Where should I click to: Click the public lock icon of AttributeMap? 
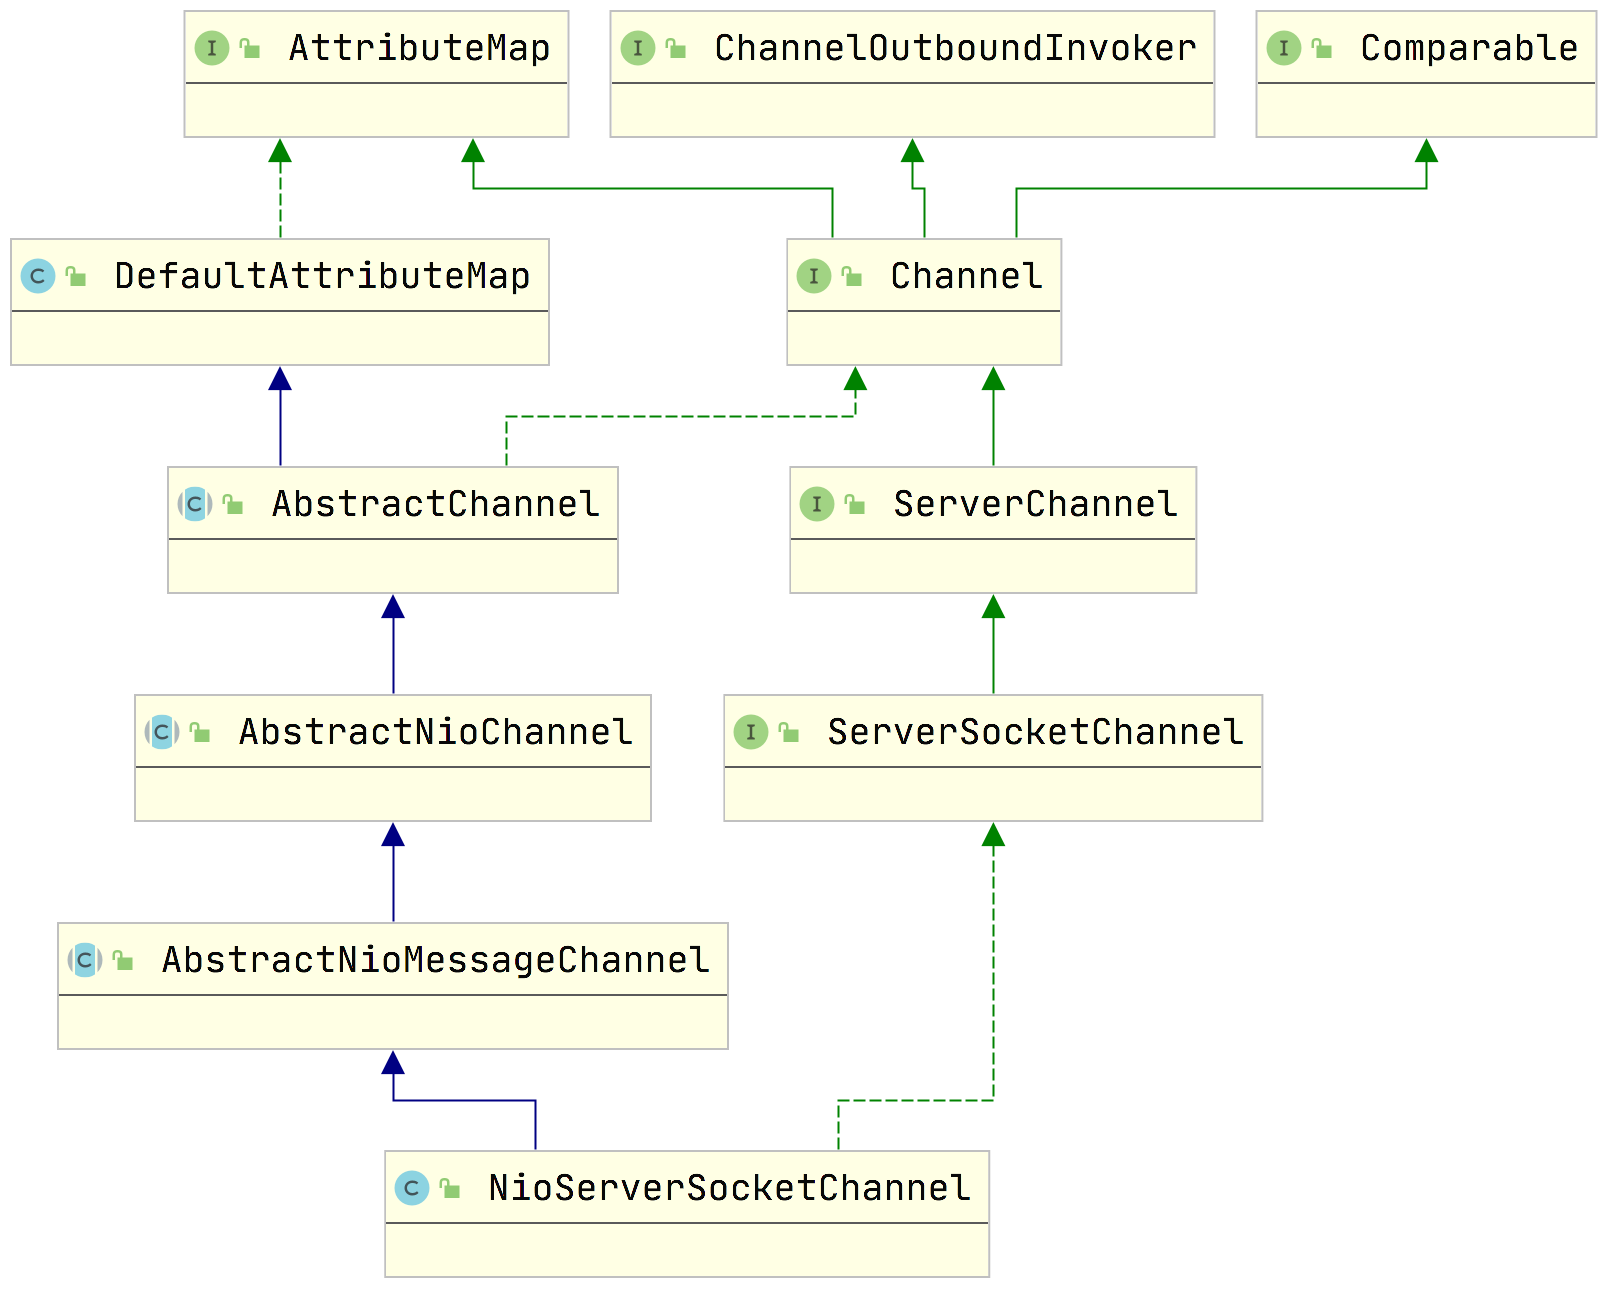click(x=250, y=48)
